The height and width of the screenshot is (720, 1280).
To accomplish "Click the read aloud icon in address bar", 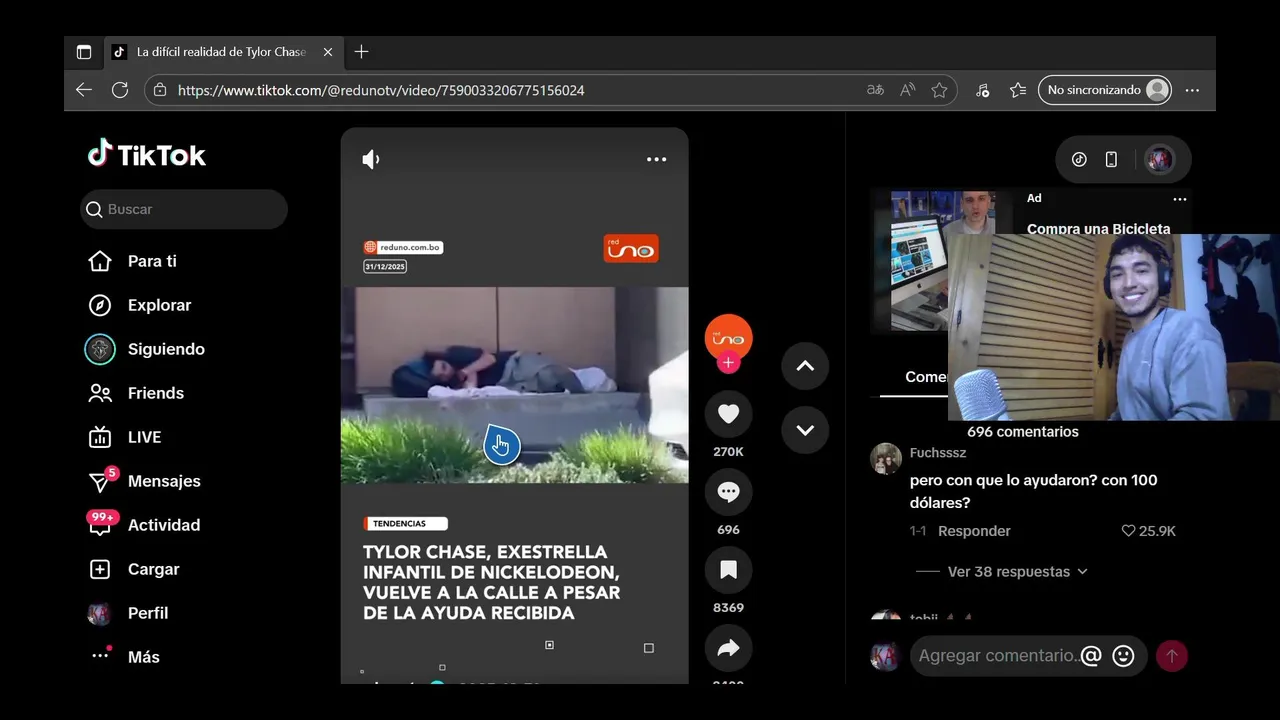I will point(907,90).
